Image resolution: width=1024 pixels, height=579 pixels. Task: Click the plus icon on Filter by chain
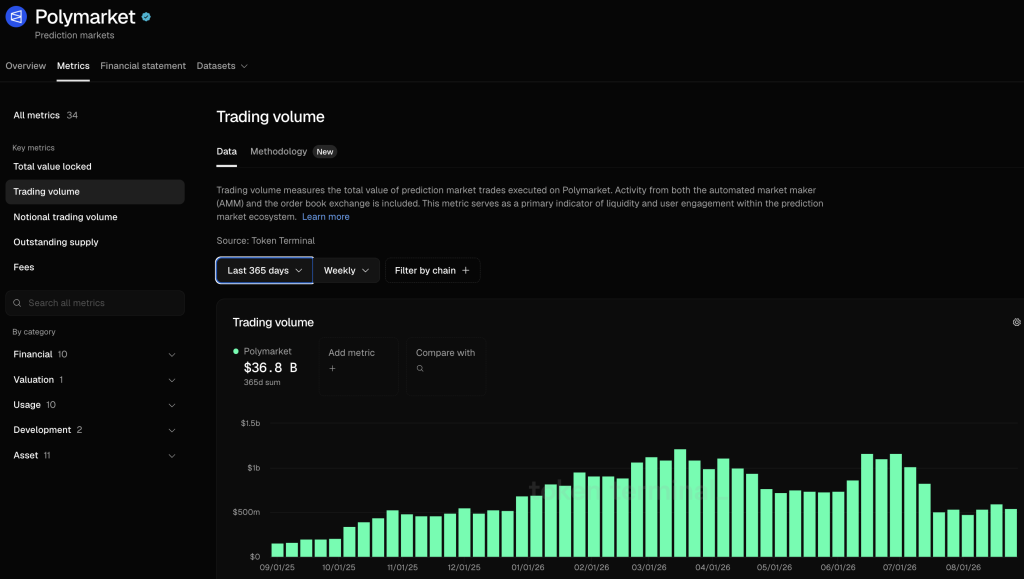[x=466, y=270]
